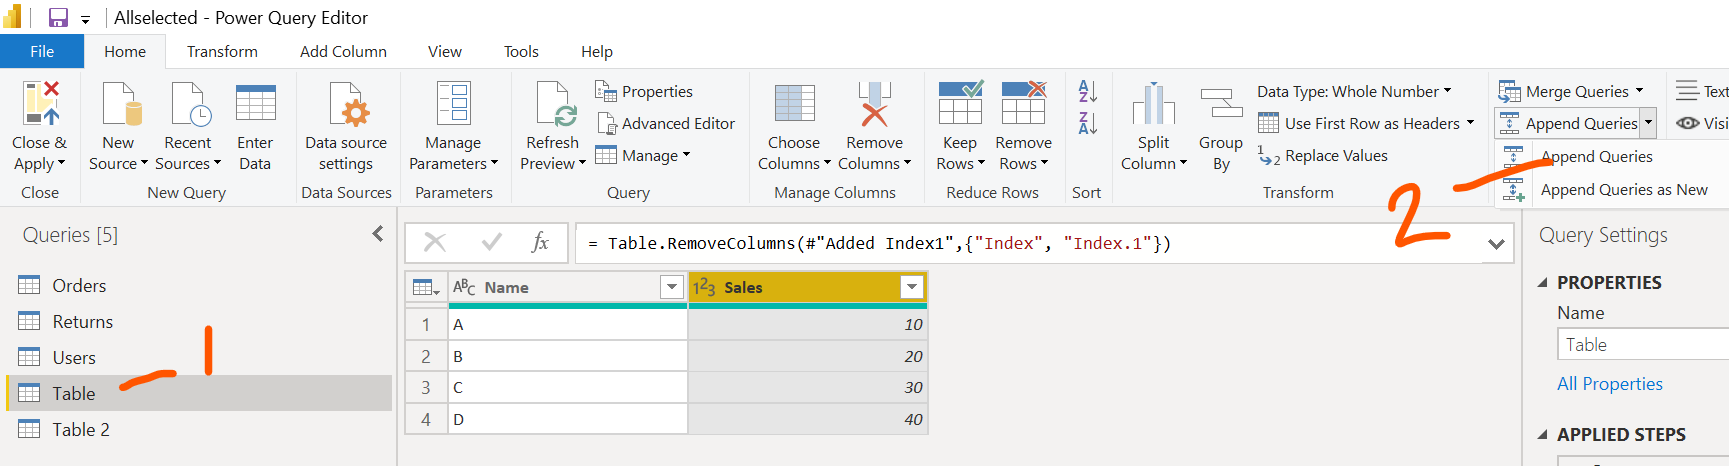
Task: Expand the formula bar chevron
Action: coord(1496,243)
